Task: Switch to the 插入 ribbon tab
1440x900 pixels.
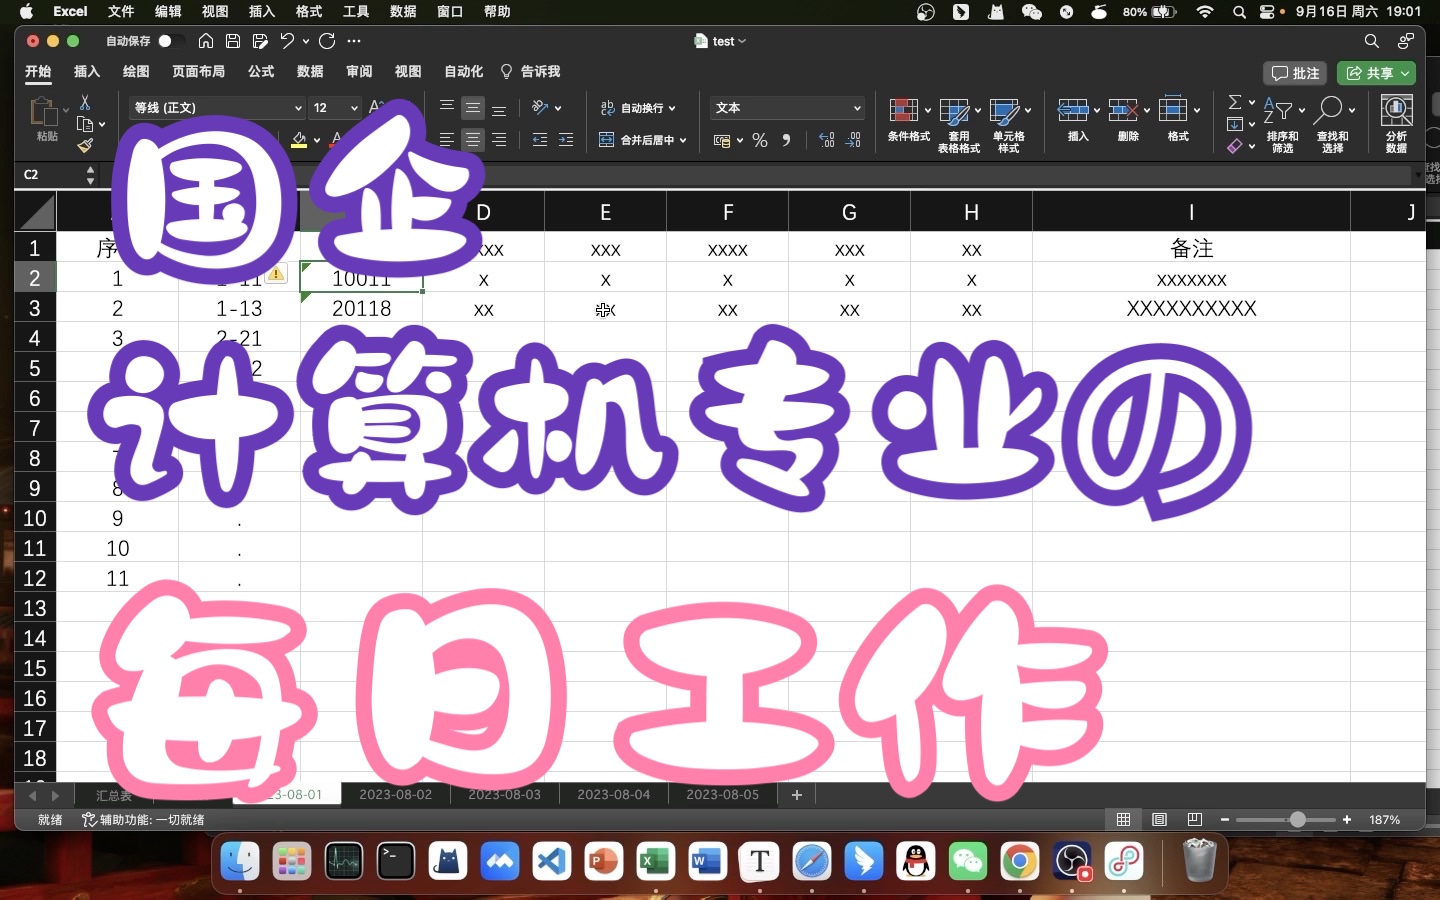Action: (87, 71)
